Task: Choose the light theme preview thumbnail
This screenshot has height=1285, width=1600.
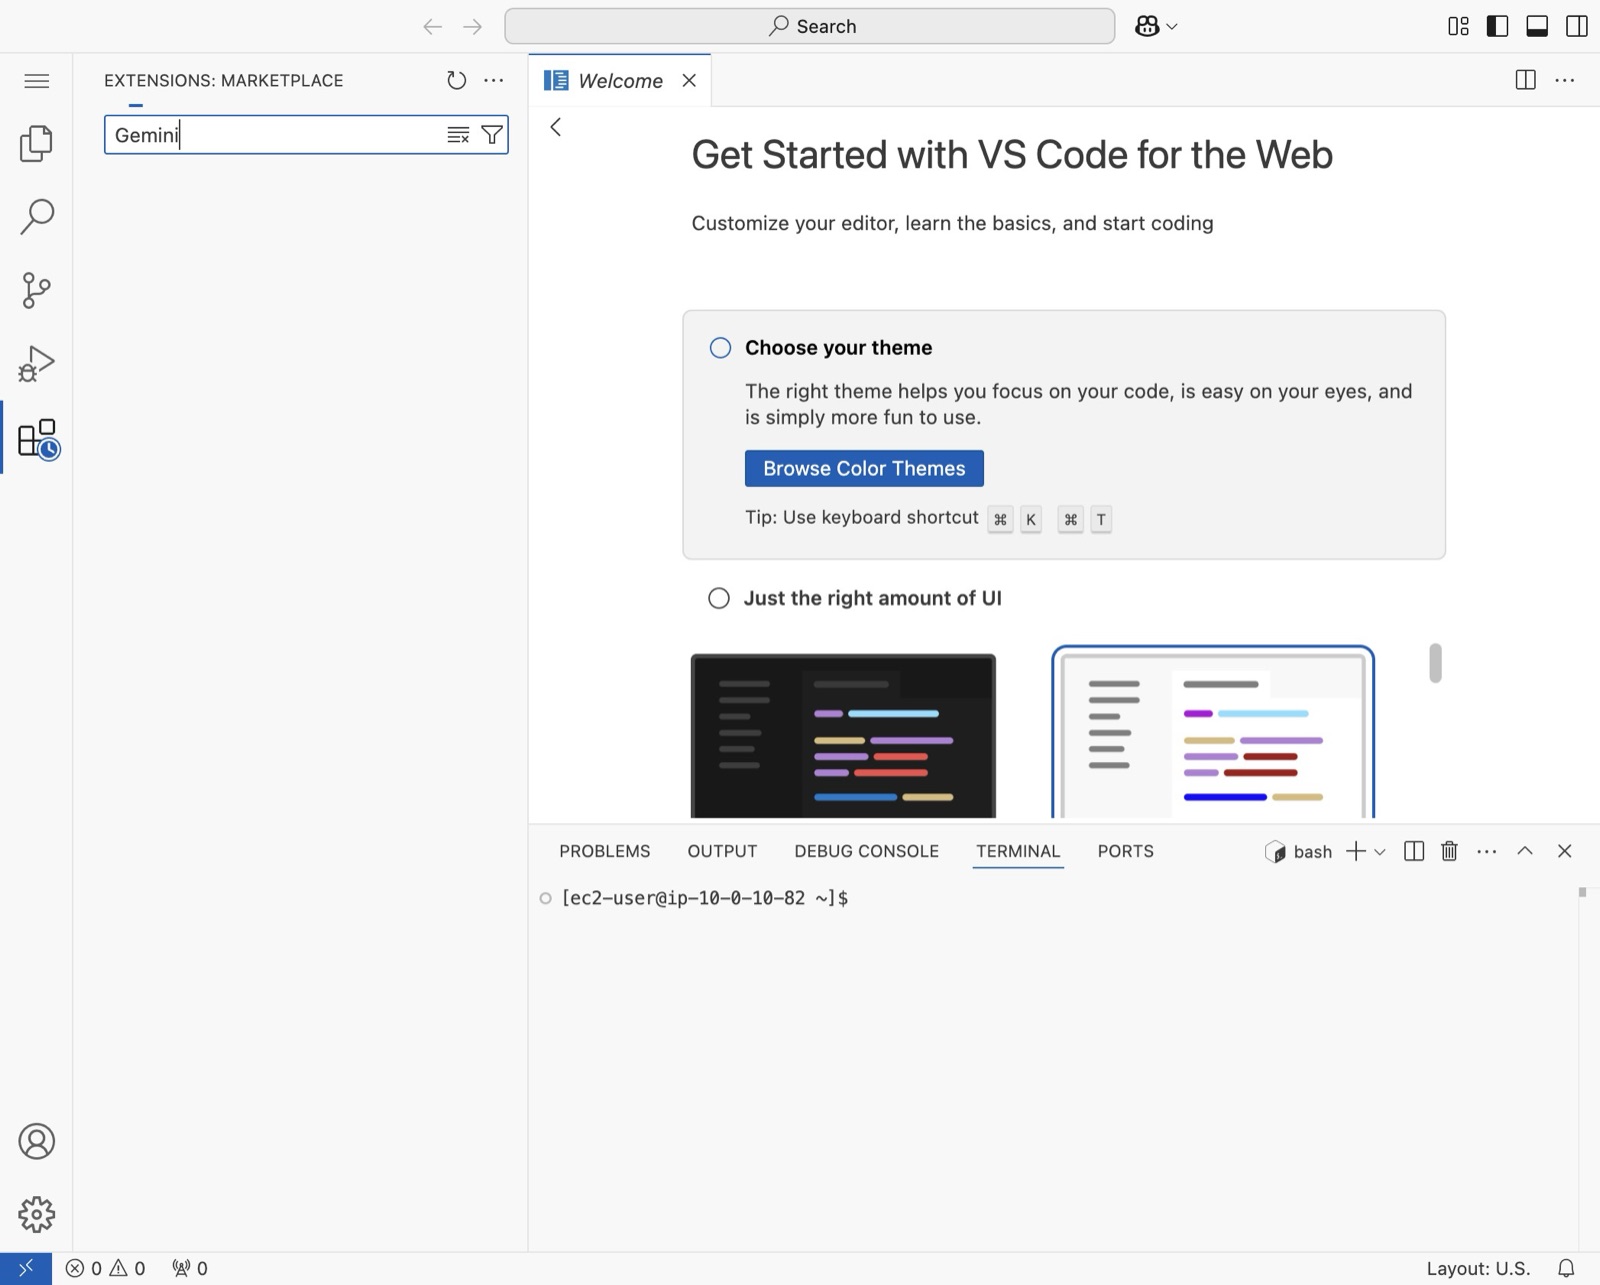Action: tap(1213, 732)
